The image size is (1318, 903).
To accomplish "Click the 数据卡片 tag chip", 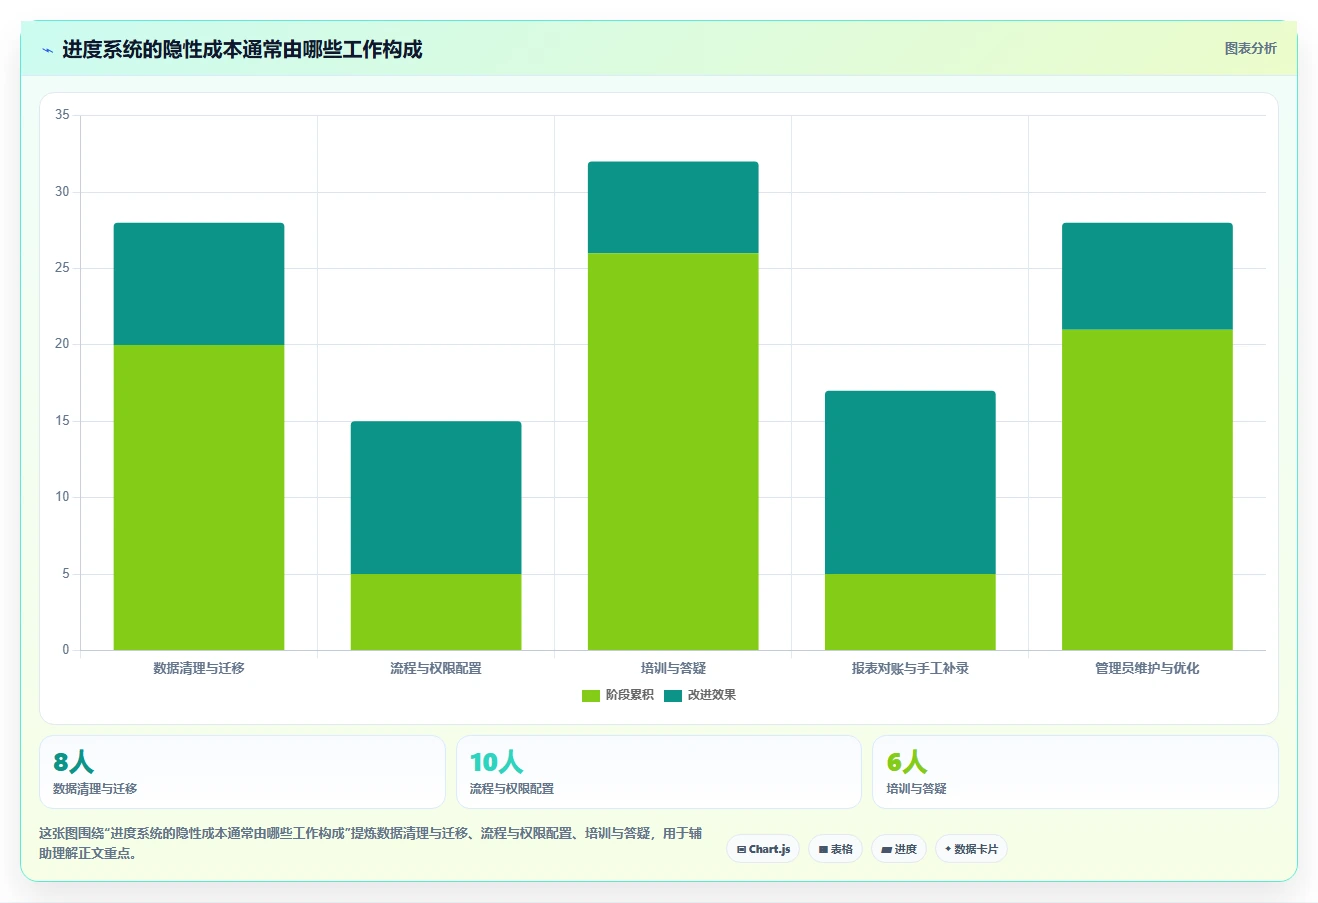I will [x=971, y=849].
